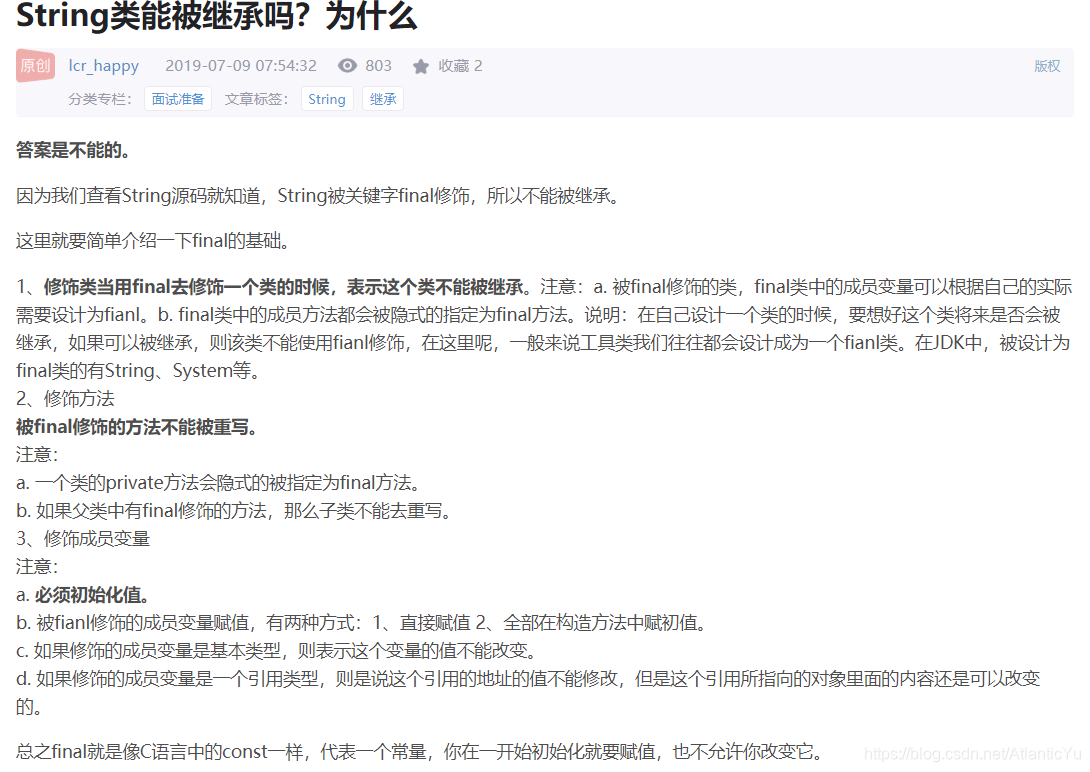Open author lcr_happy's profile
The image size is (1090, 772).
[103, 65]
